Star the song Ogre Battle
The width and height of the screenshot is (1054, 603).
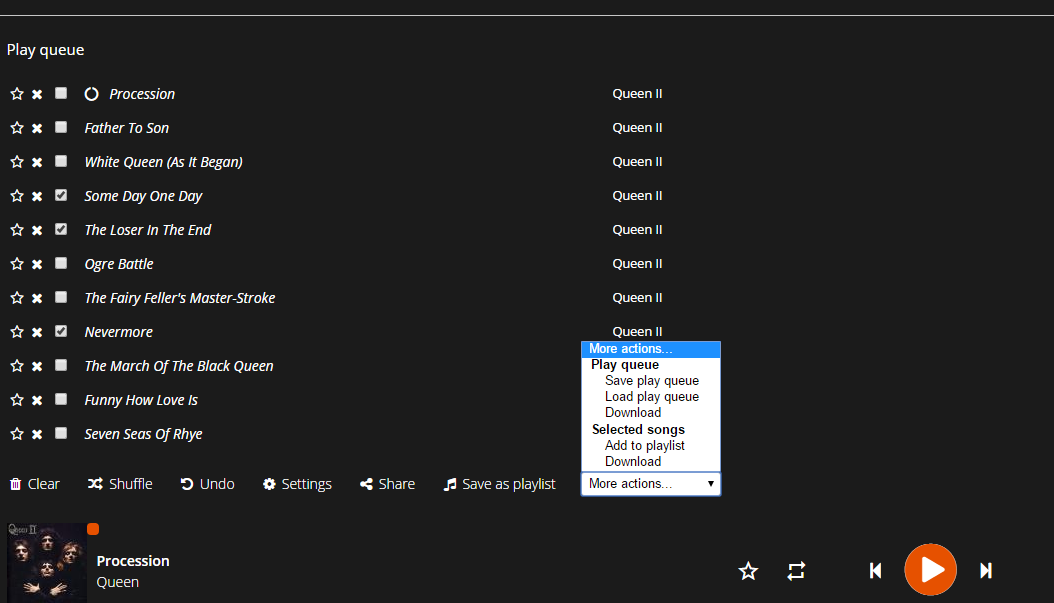coord(17,264)
